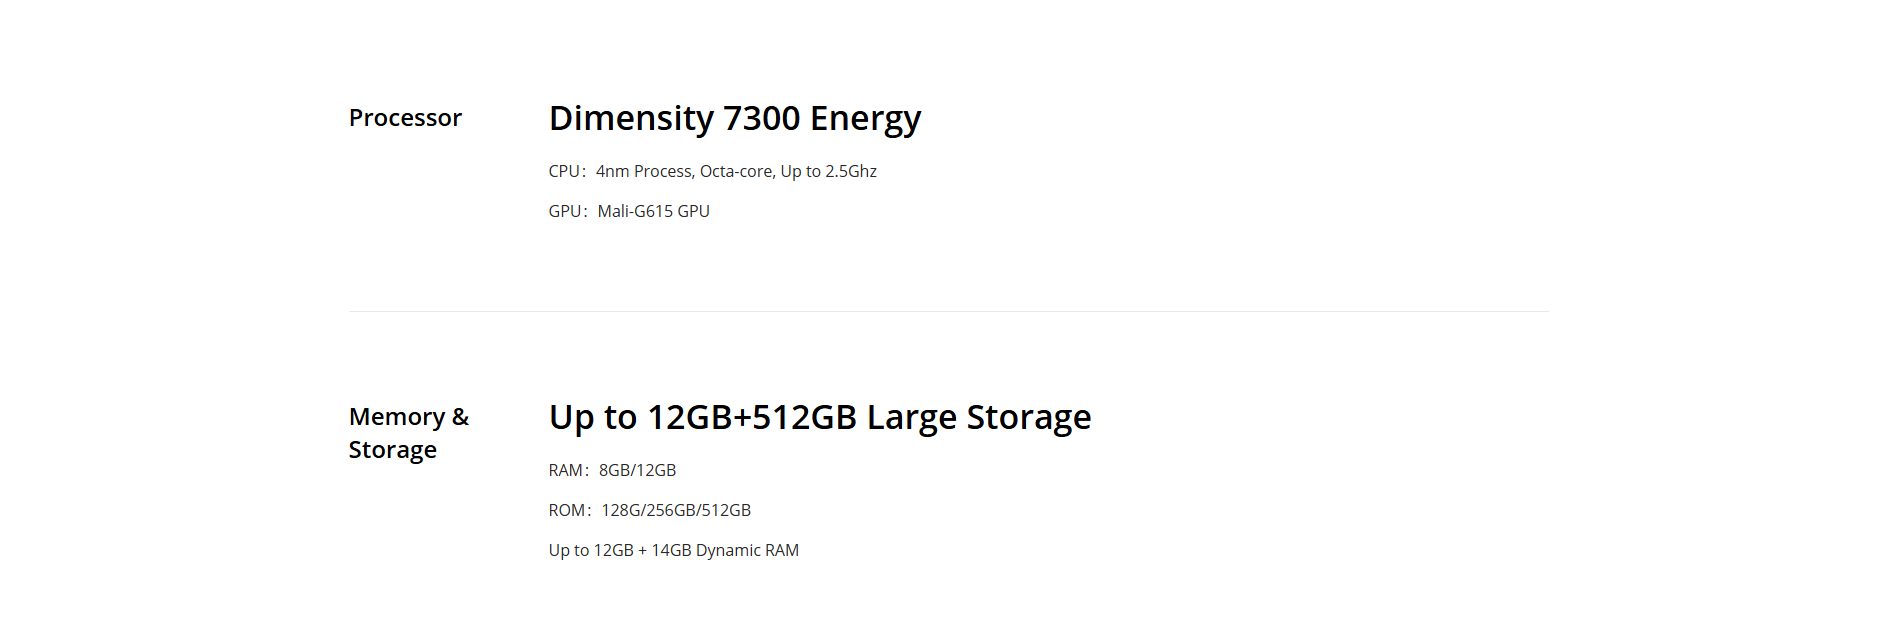The width and height of the screenshot is (1897, 636).
Task: Click the word Storage under Memory &
Action: pos(393,450)
